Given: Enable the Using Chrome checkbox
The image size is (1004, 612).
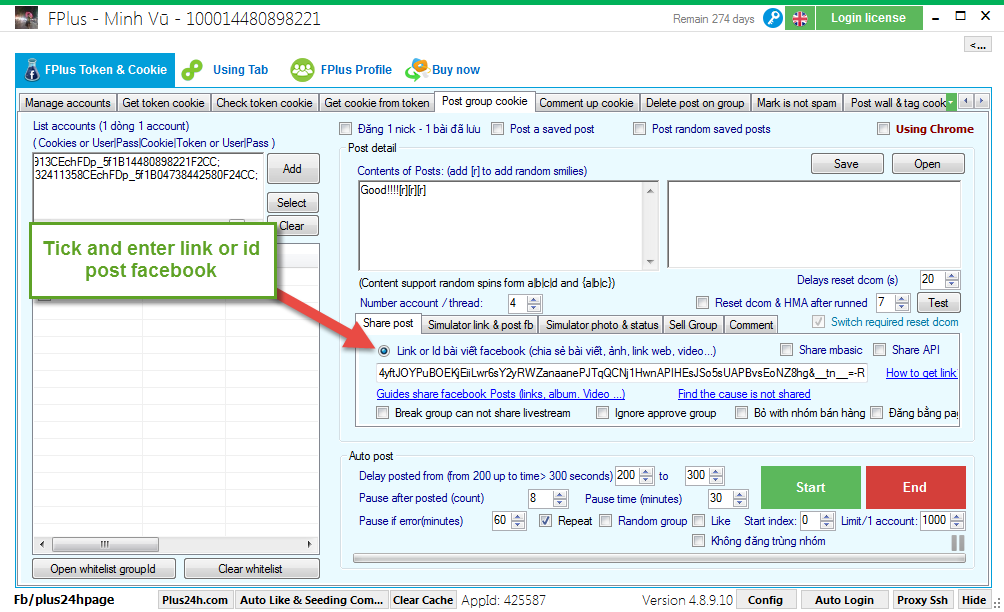Looking at the screenshot, I should coord(884,129).
